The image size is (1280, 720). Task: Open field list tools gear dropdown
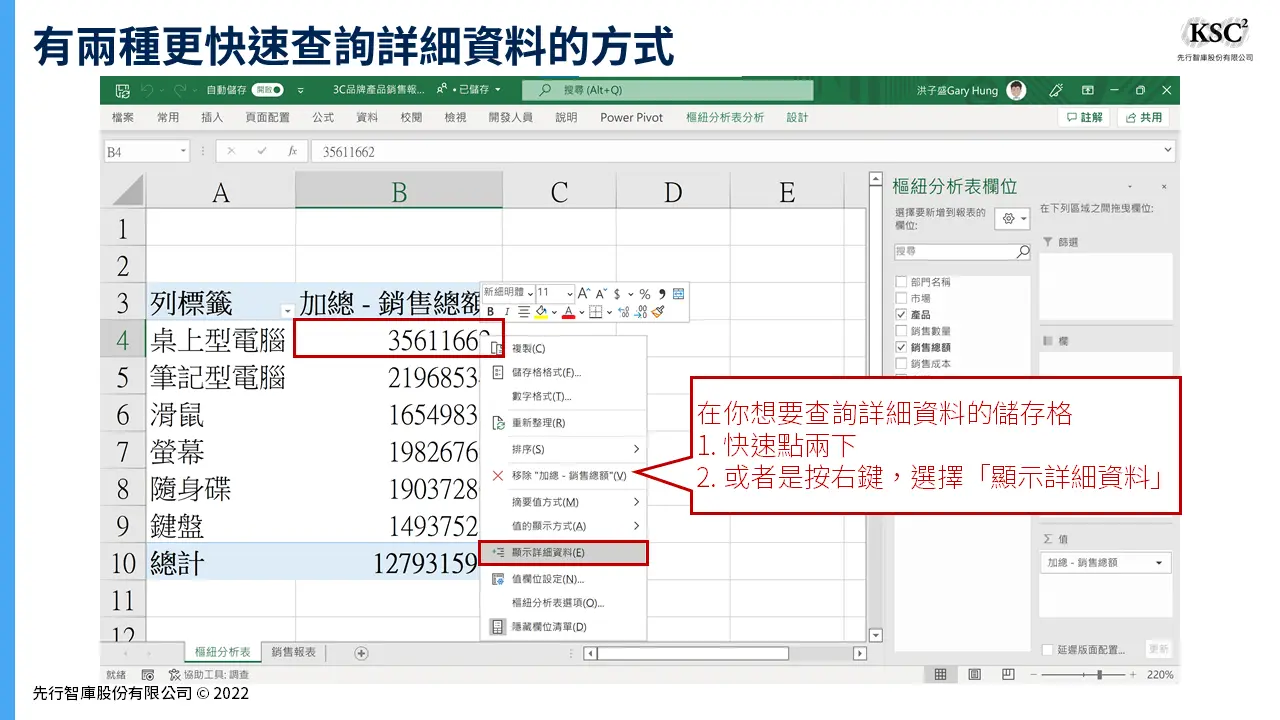click(1013, 219)
